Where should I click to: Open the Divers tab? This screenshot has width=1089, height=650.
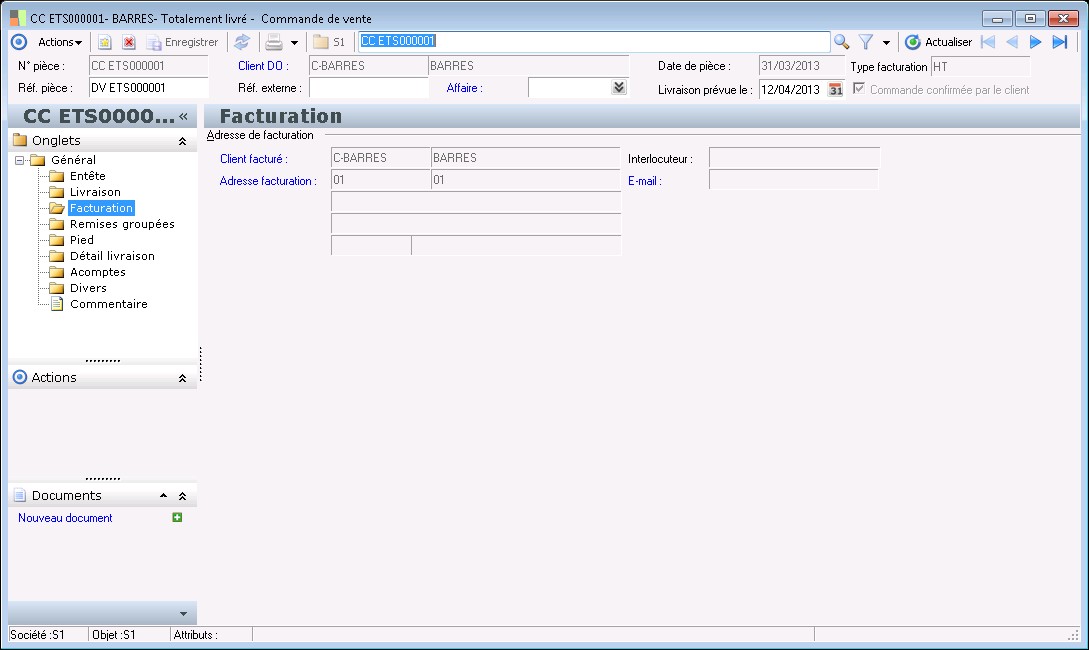click(88, 288)
